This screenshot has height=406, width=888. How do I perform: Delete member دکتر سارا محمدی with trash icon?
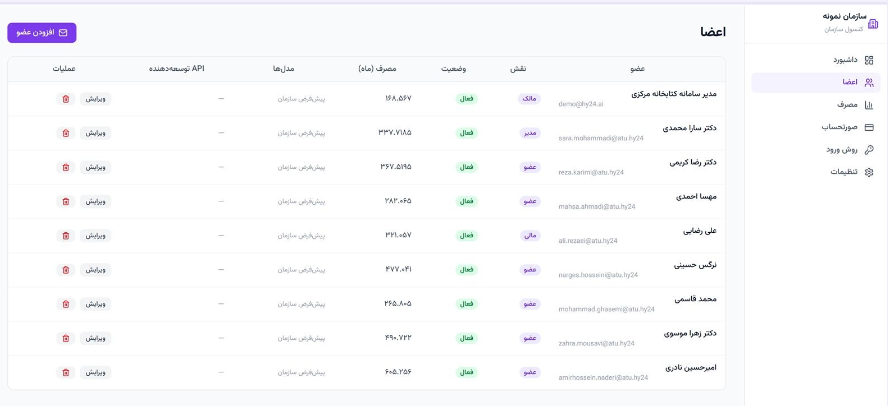[x=66, y=133]
